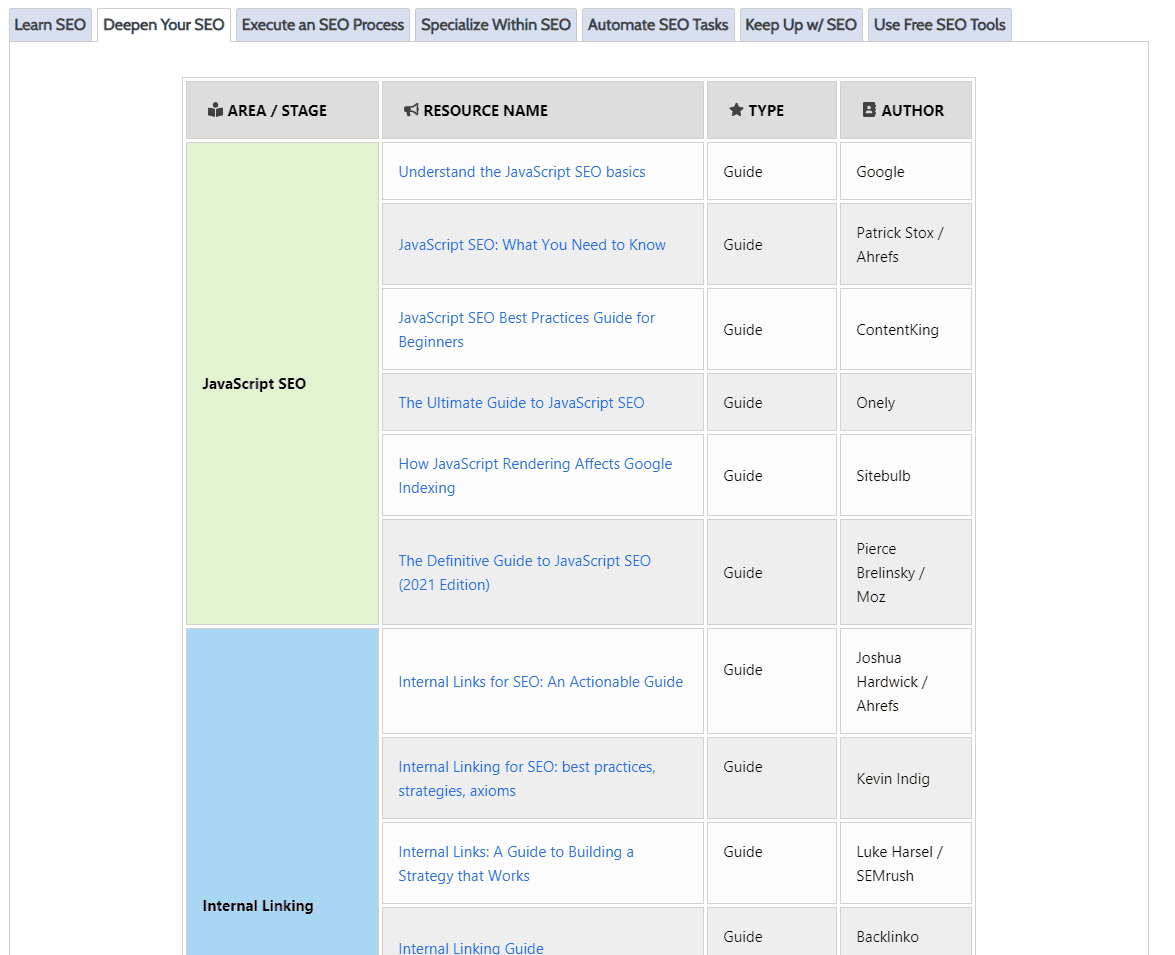Click the Author header contact icon
The image size is (1175, 955).
(x=869, y=110)
